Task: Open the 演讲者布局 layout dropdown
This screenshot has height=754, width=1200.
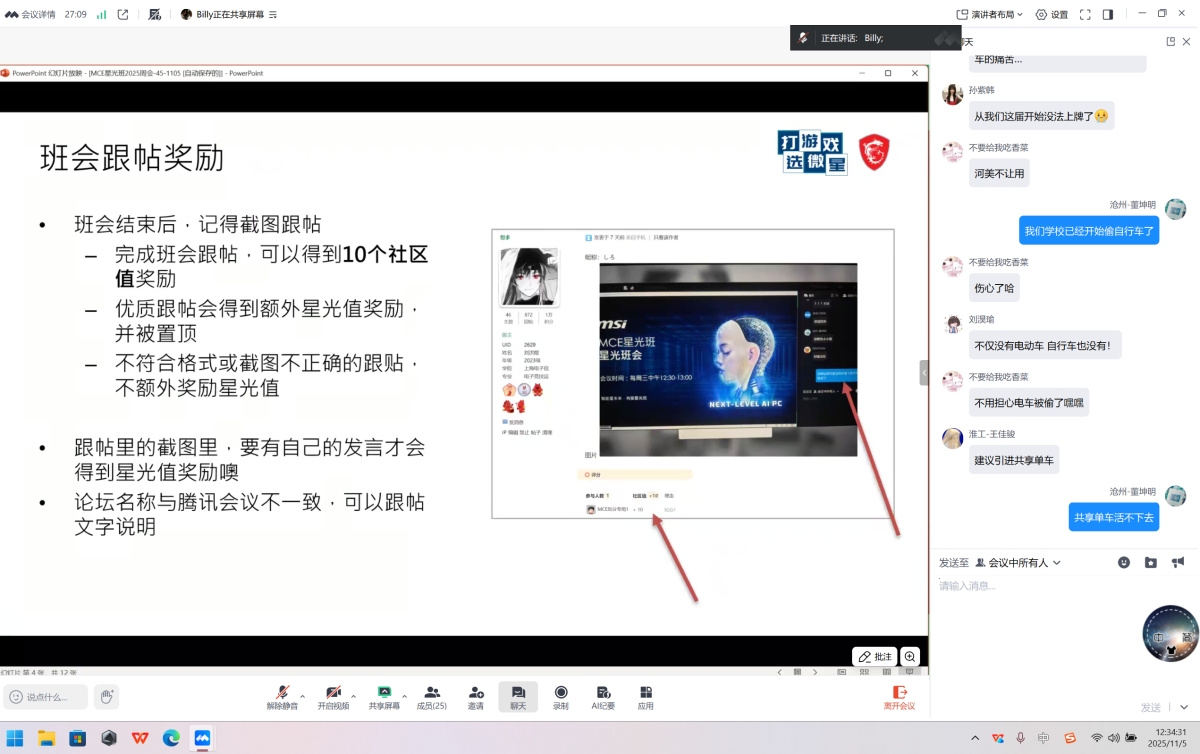Action: 1001,14
